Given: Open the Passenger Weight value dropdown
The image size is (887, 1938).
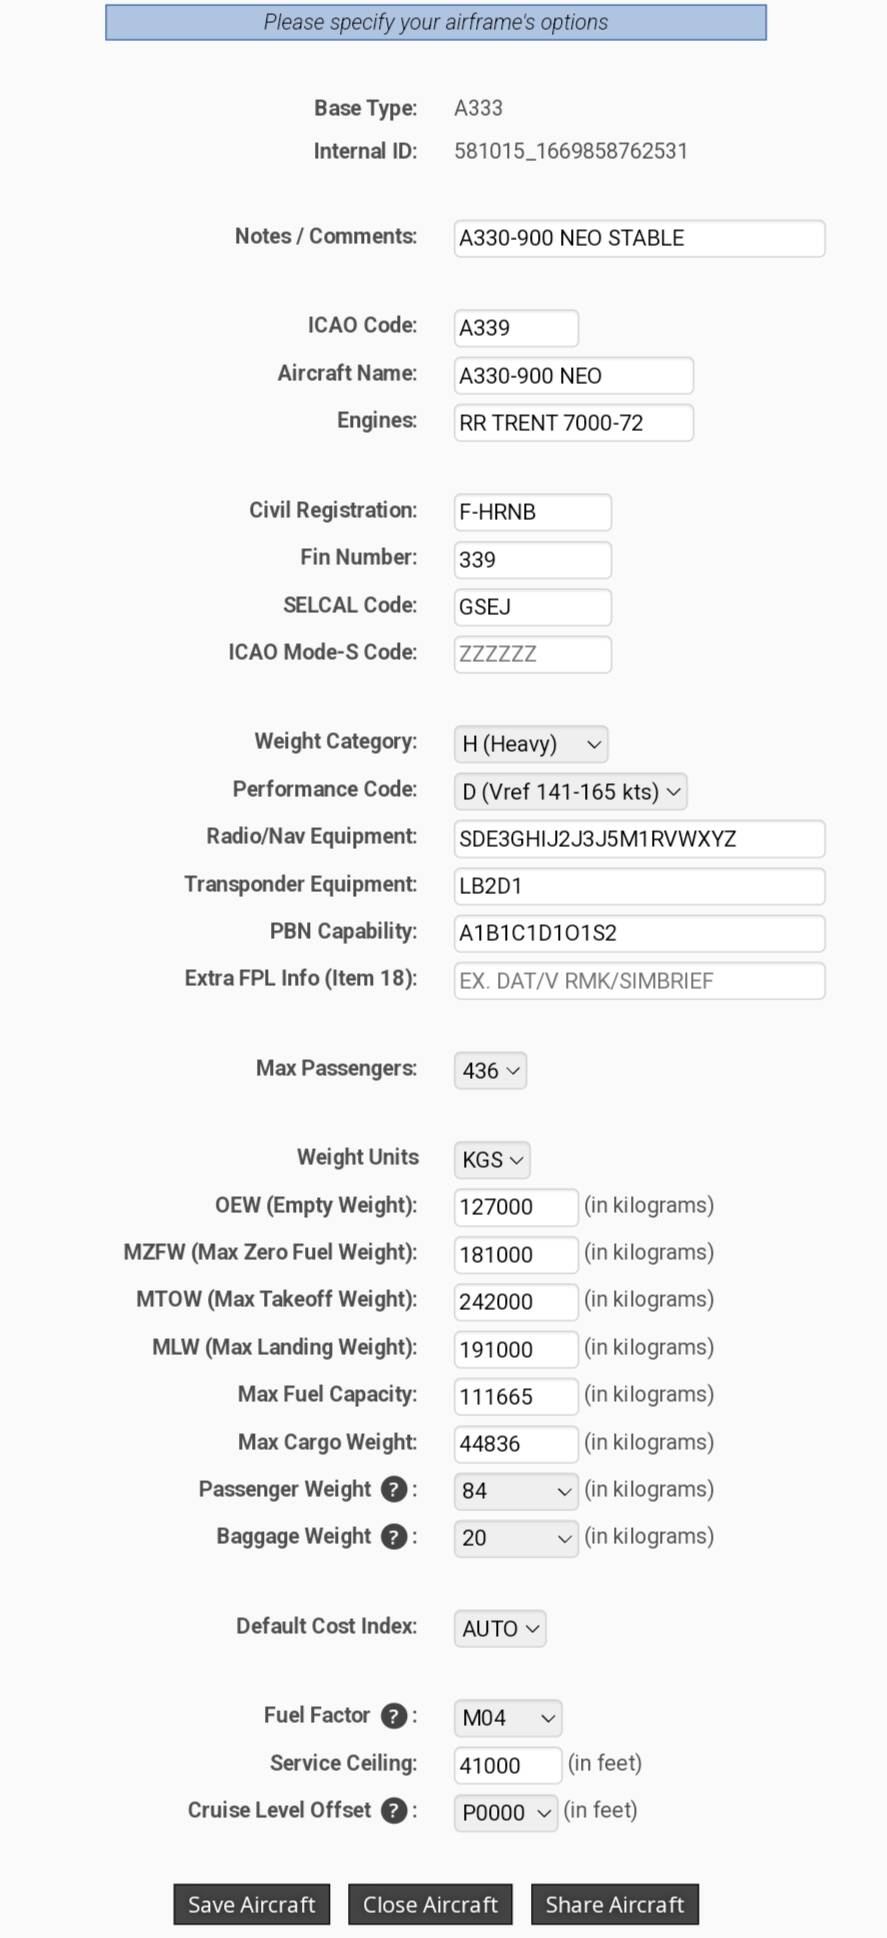Looking at the screenshot, I should pyautogui.click(x=516, y=1491).
